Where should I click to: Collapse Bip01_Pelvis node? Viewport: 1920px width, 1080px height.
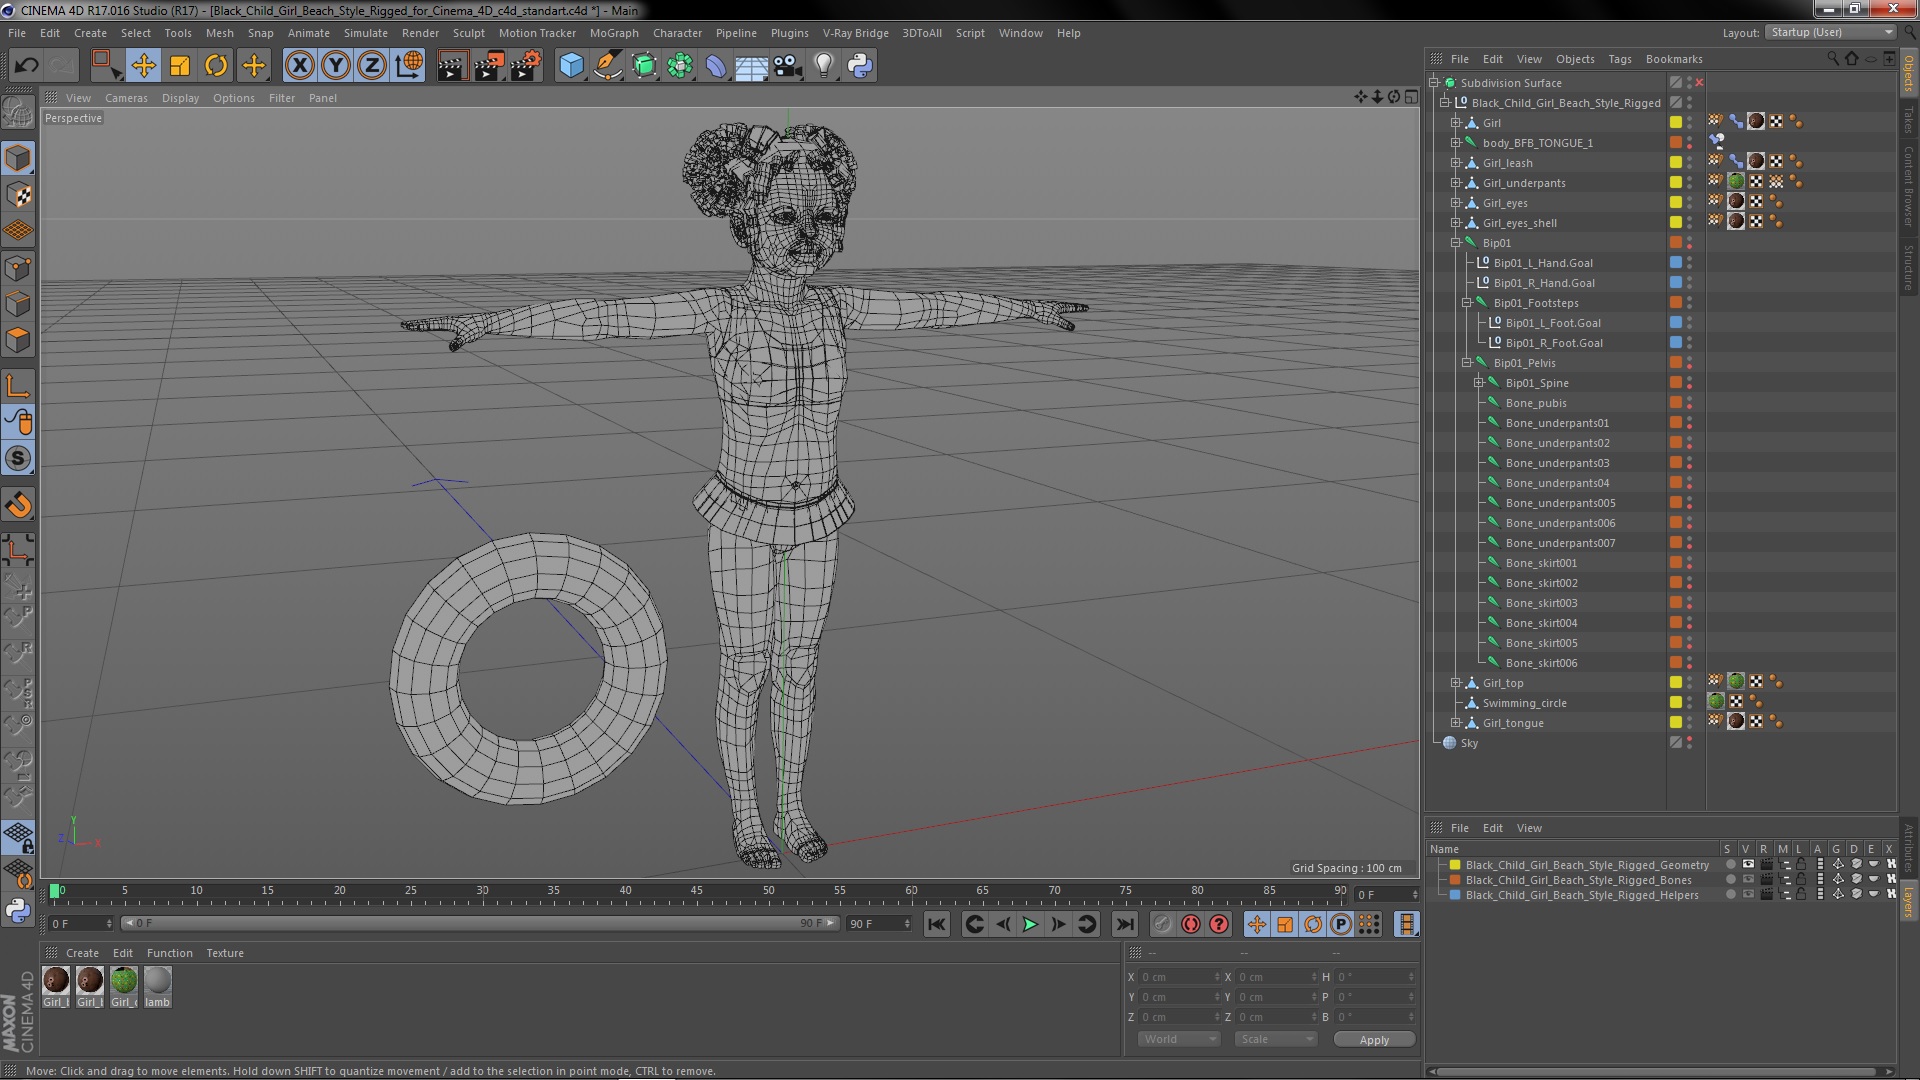(1467, 363)
